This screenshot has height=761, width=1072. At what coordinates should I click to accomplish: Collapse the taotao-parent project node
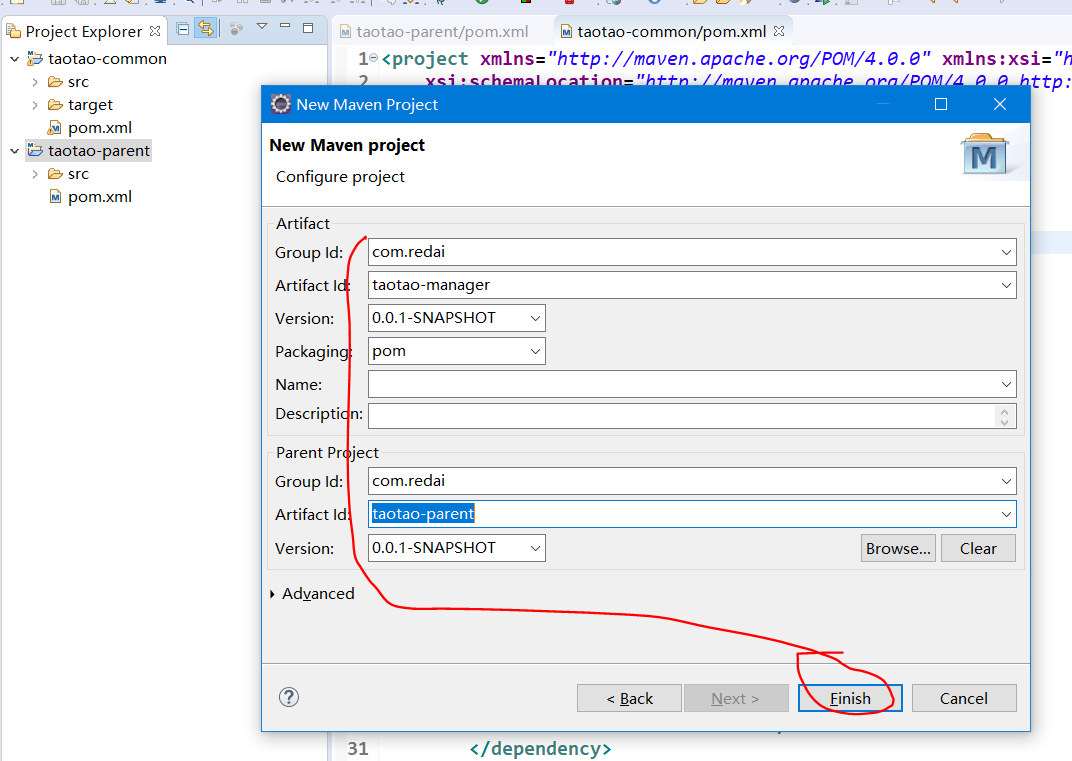coord(14,151)
